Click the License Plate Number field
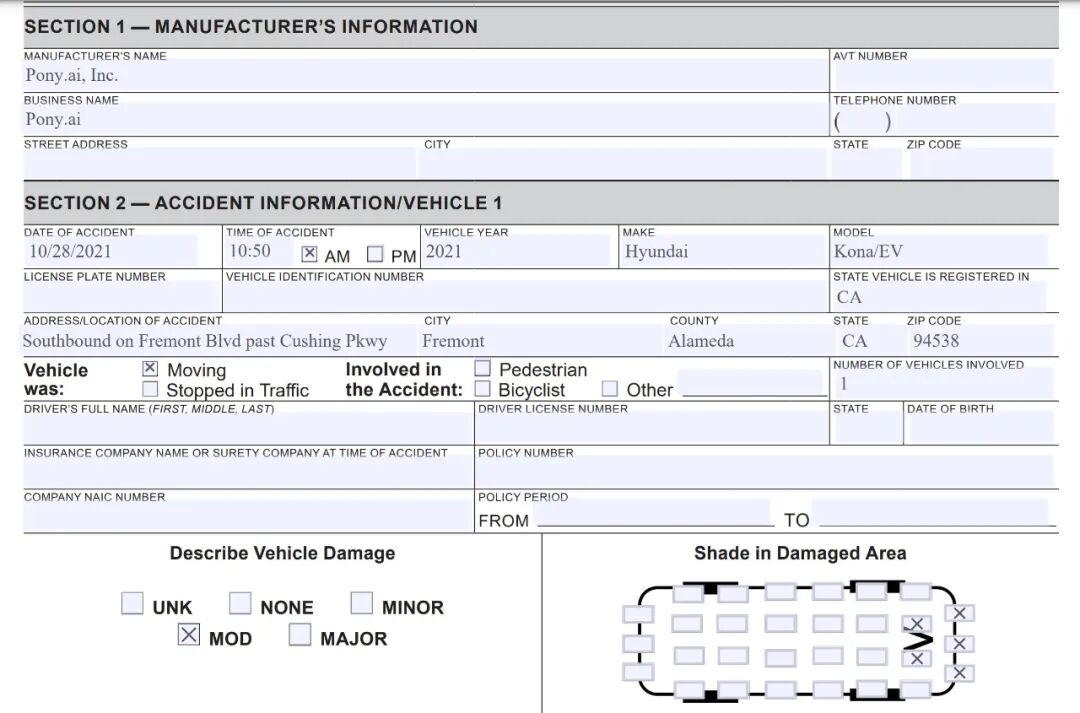This screenshot has height=713, width=1080. [122, 297]
